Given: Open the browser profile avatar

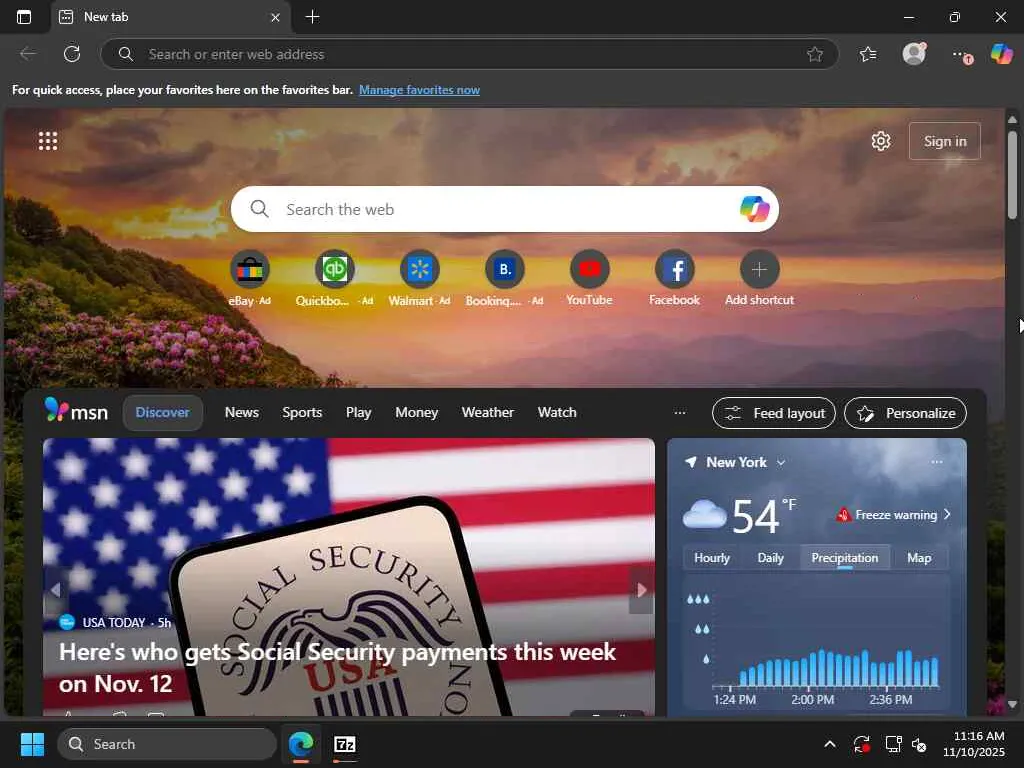Looking at the screenshot, I should pos(914,54).
